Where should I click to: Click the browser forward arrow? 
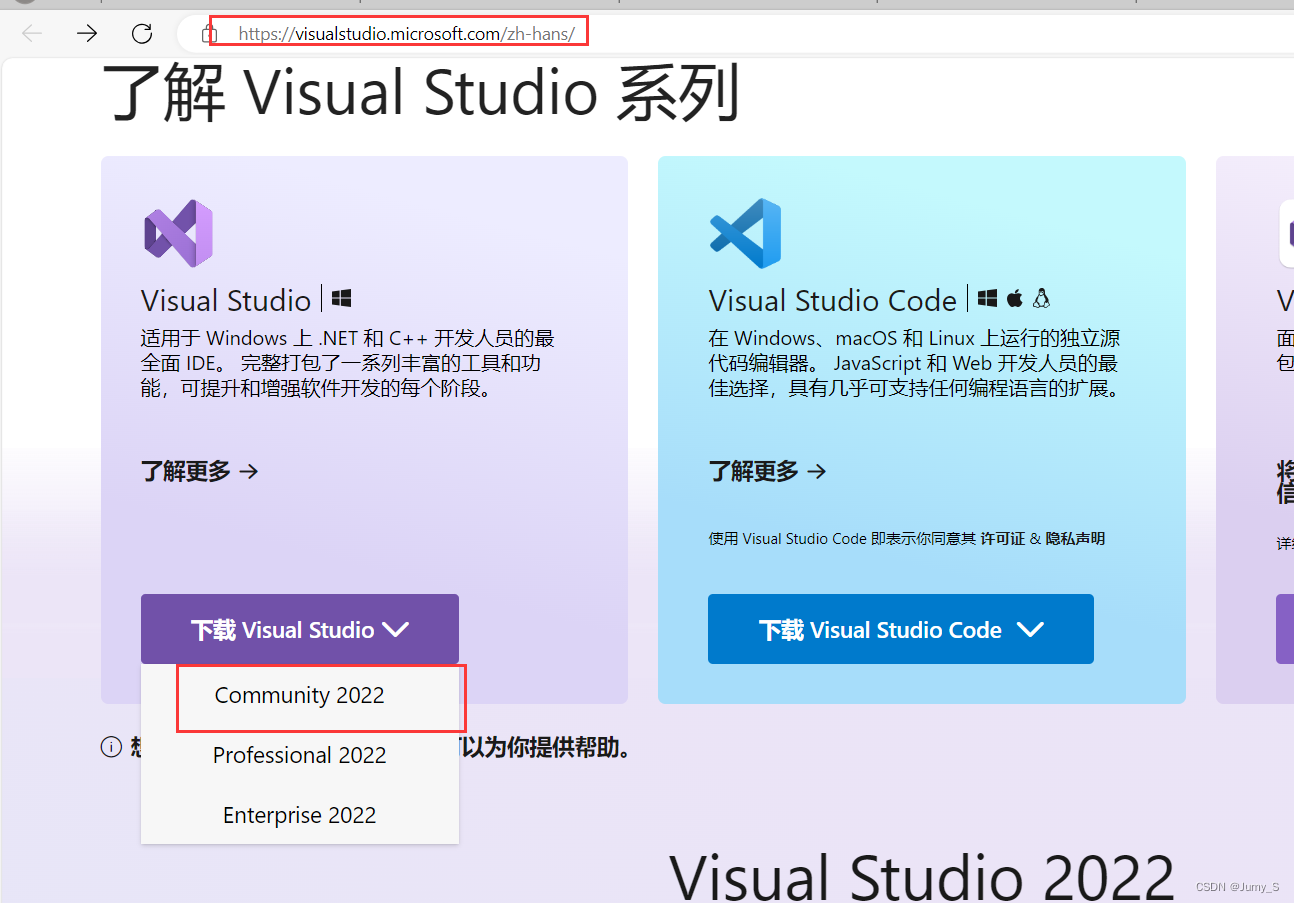click(88, 33)
